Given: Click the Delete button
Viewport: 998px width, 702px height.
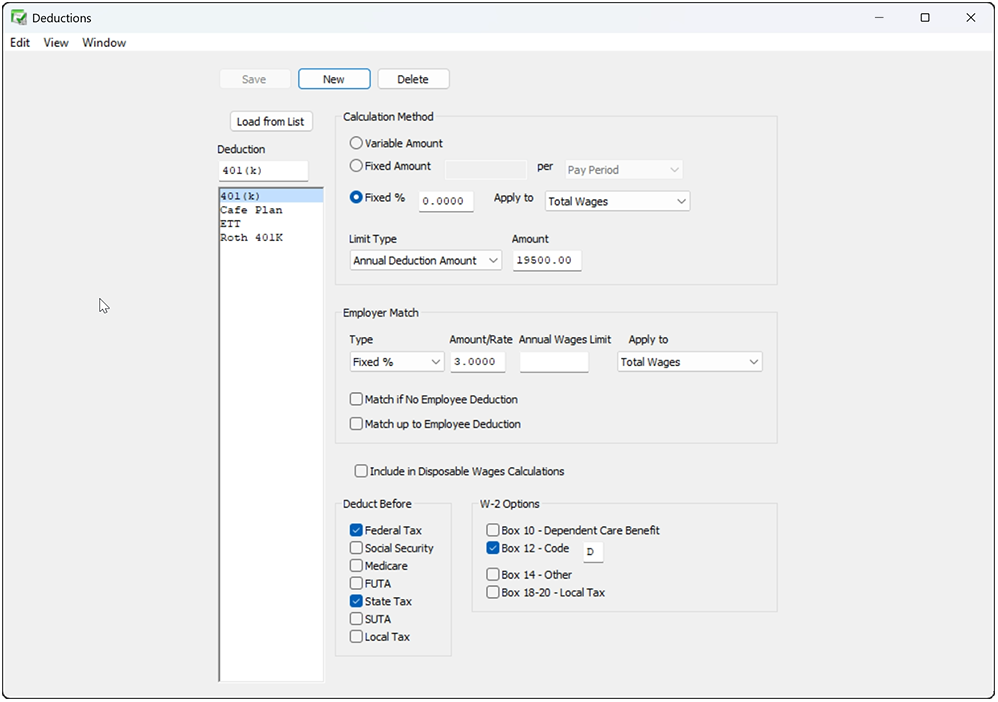Looking at the screenshot, I should pyautogui.click(x=413, y=79).
